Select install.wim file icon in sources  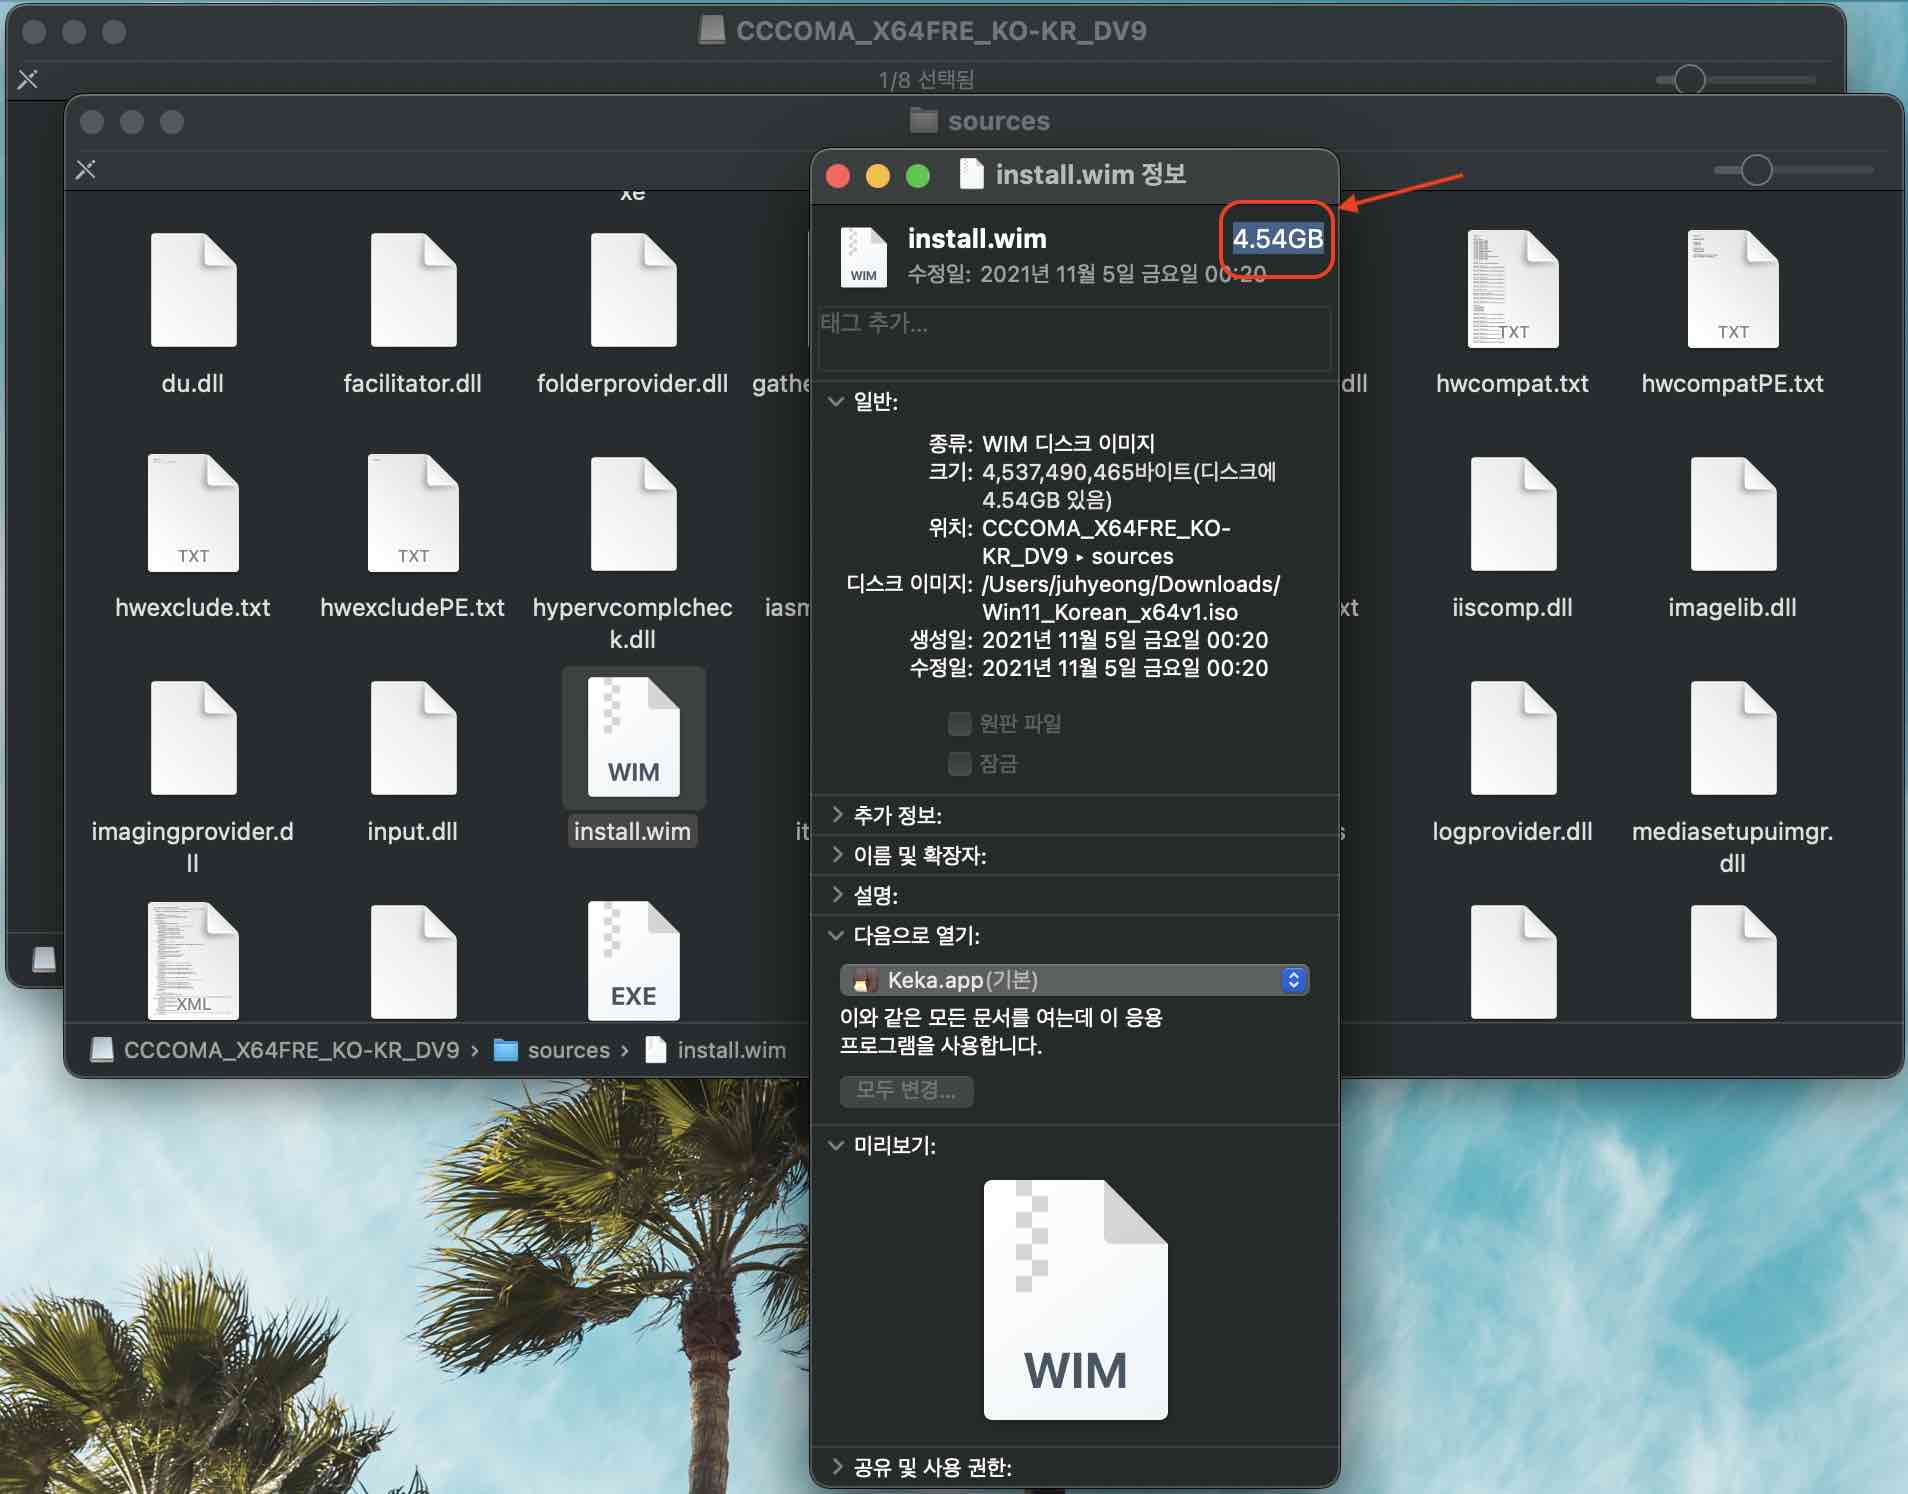pyautogui.click(x=633, y=737)
